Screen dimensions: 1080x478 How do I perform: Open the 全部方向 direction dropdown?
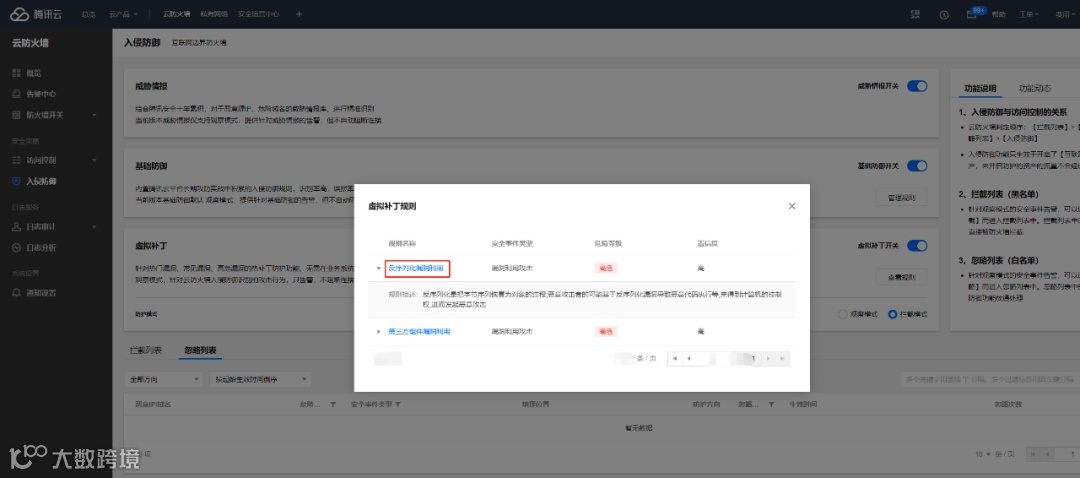[x=163, y=380]
